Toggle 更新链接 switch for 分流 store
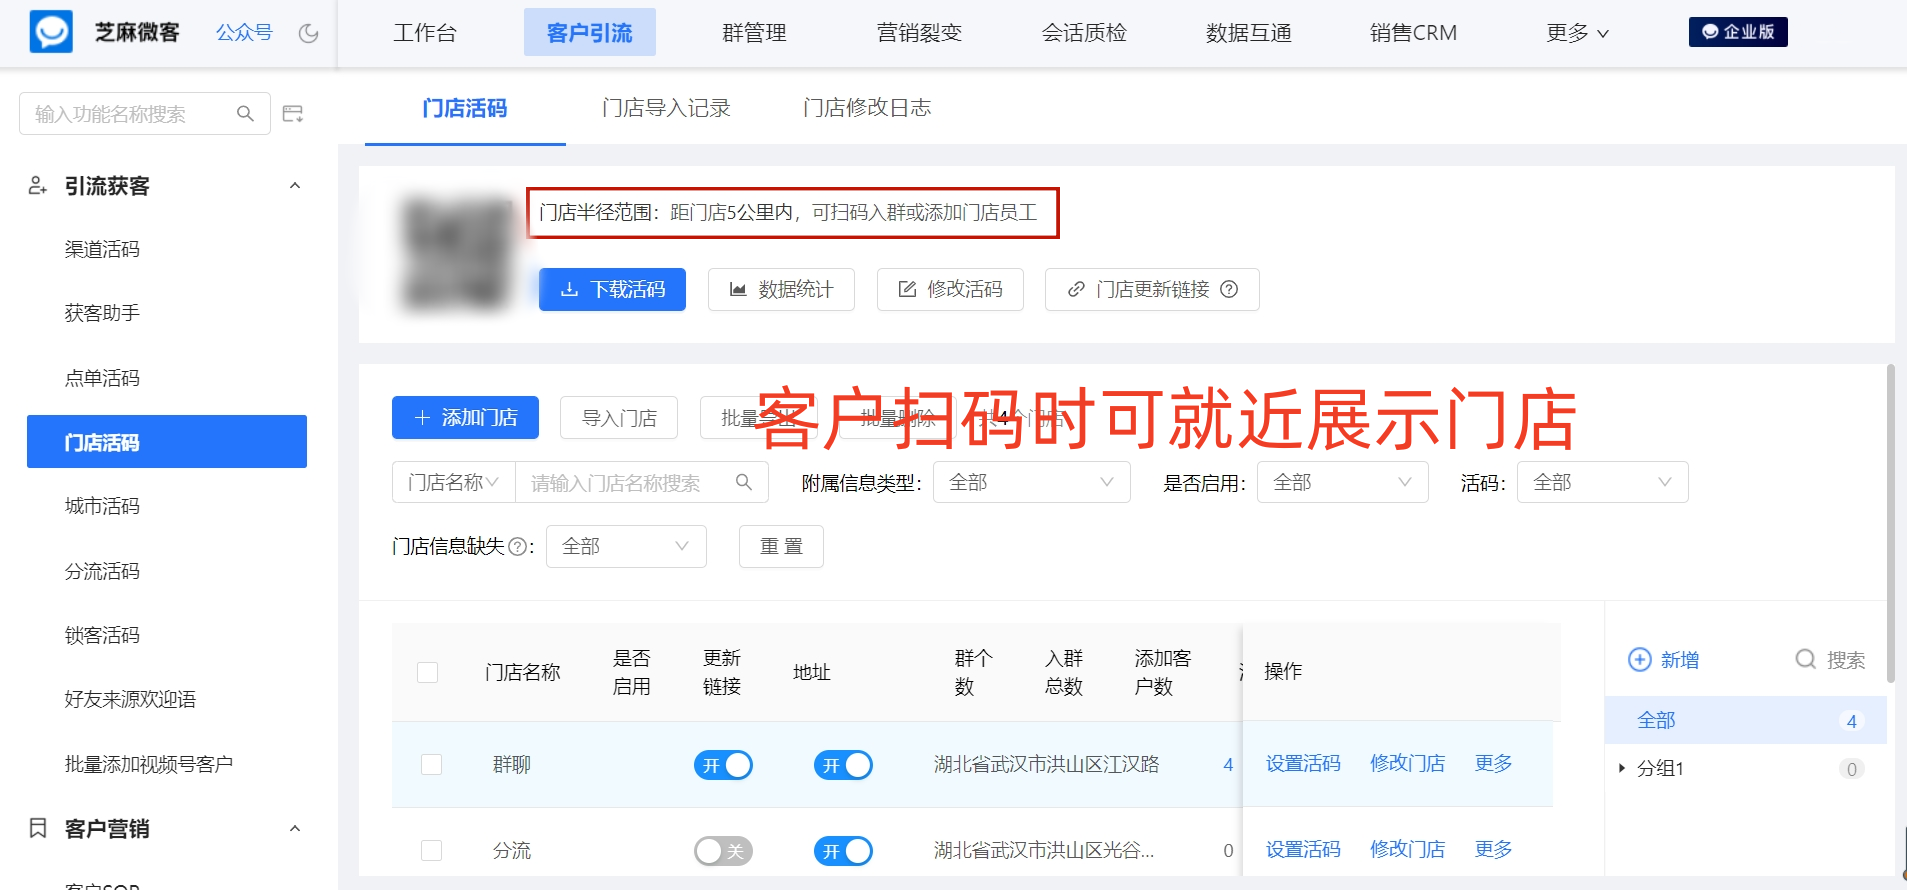 point(843,851)
